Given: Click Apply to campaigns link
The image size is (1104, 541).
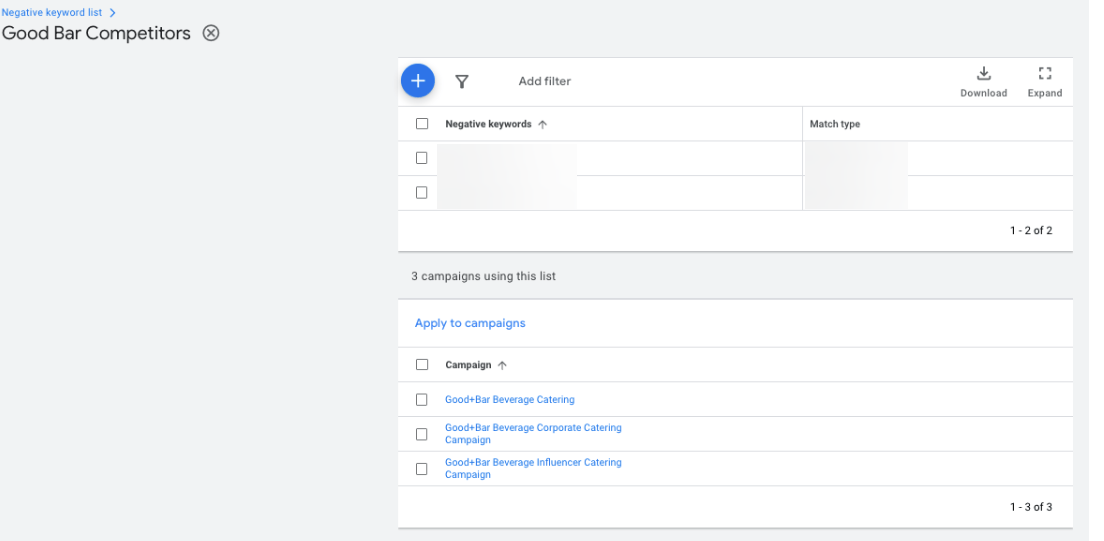Looking at the screenshot, I should pyautogui.click(x=470, y=323).
